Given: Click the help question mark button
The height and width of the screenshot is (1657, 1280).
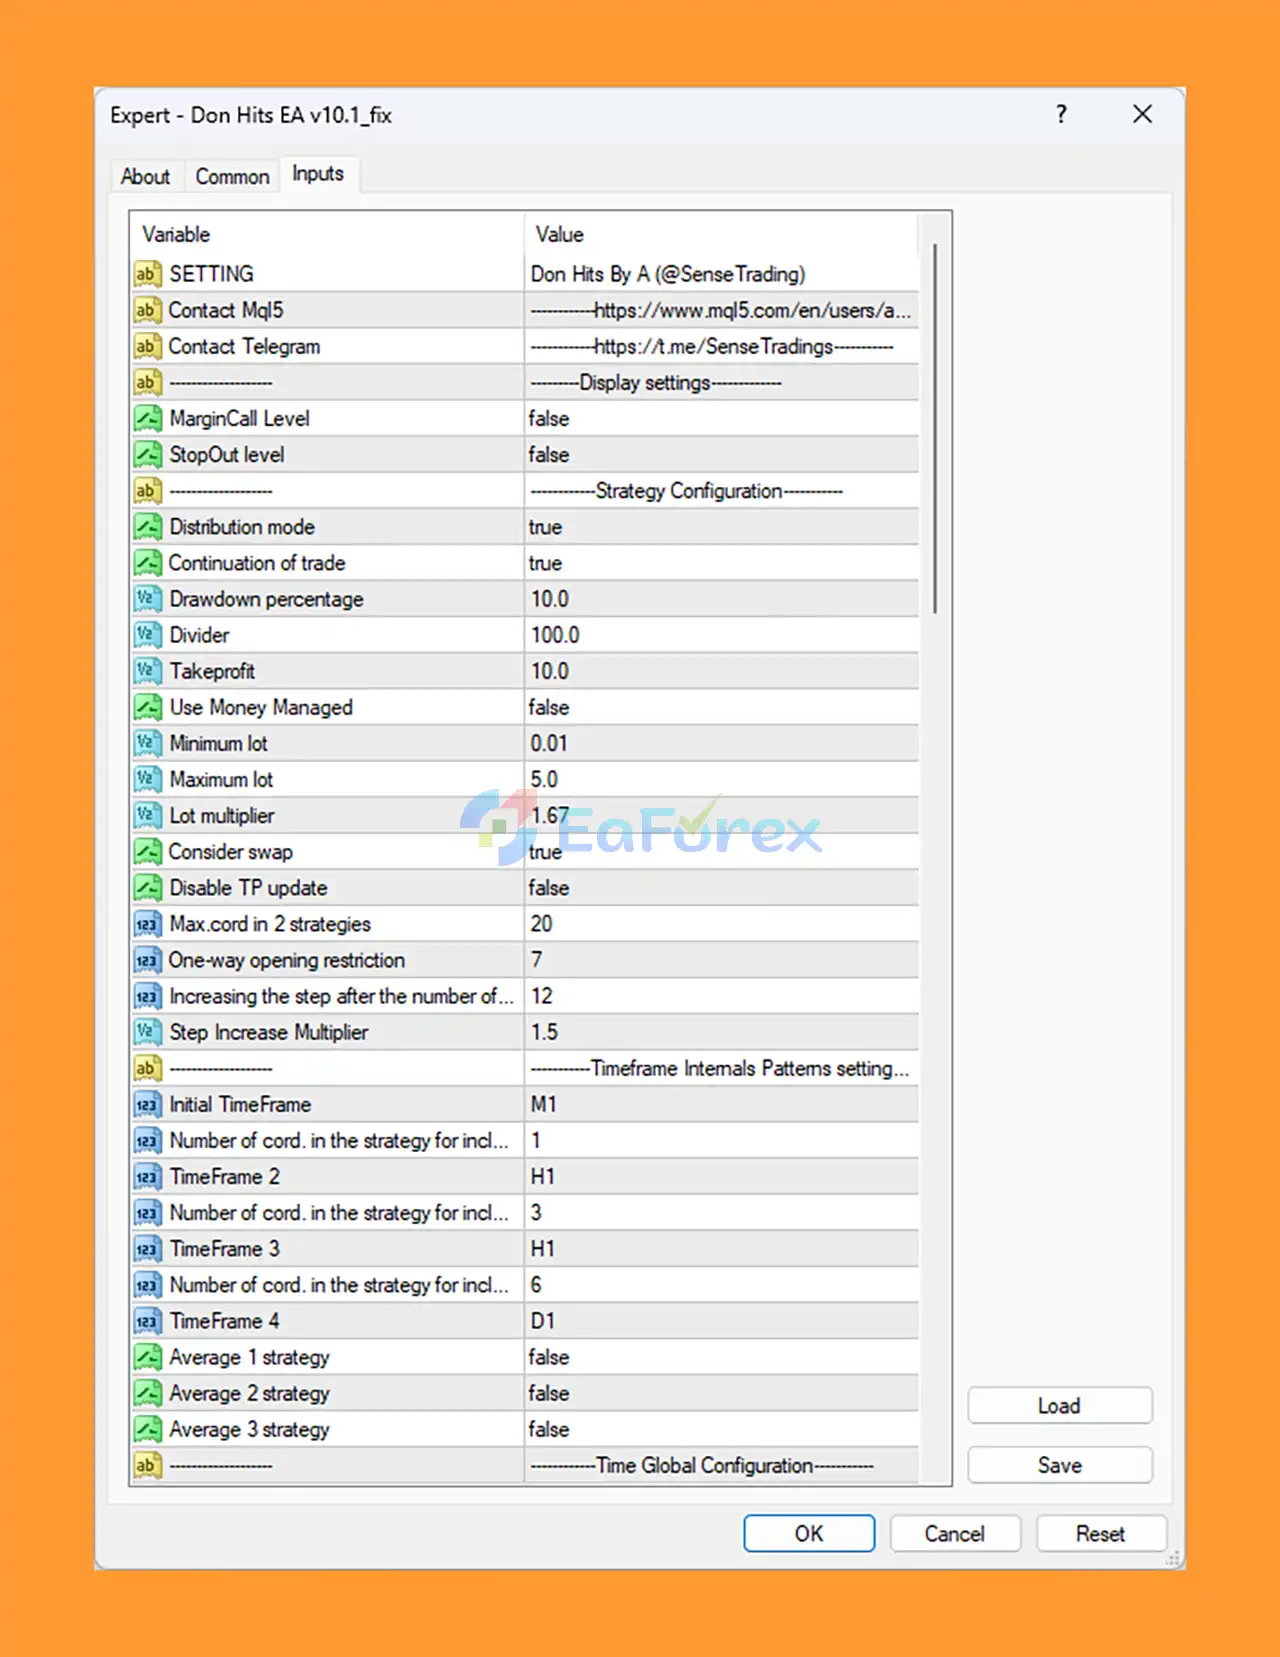Looking at the screenshot, I should click(x=1061, y=114).
